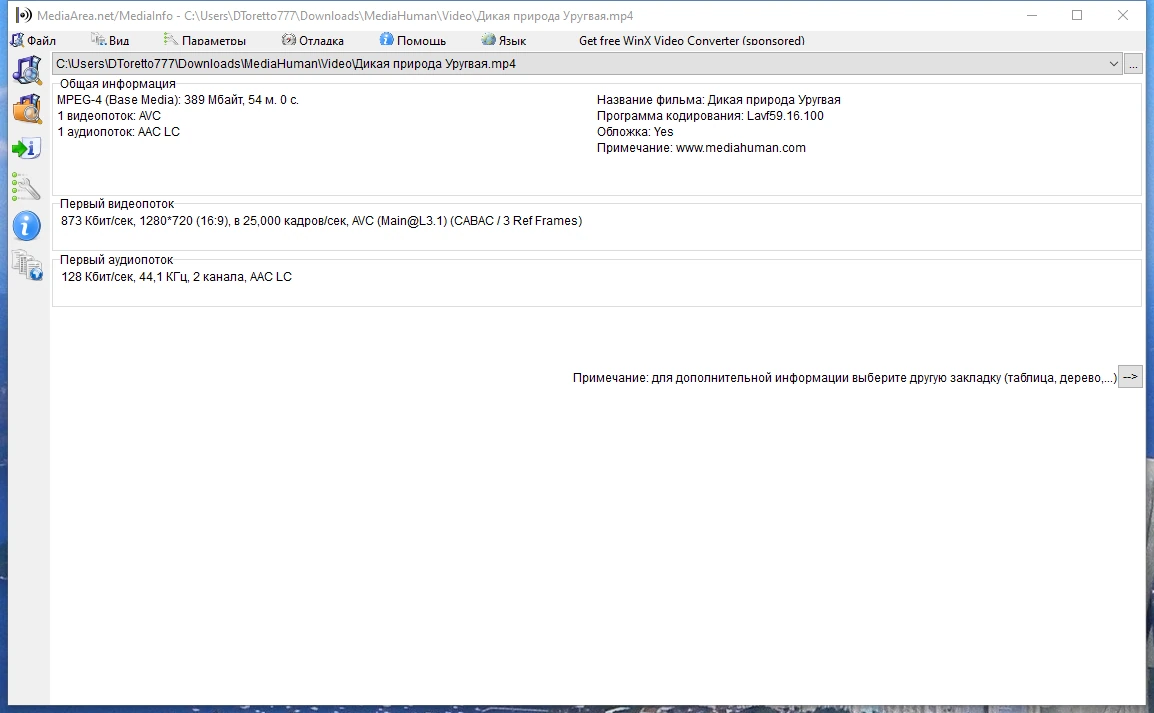Click the 'Примечание: www.mediahuman.com' text
Screen dimensions: 1154x713
pos(701,148)
